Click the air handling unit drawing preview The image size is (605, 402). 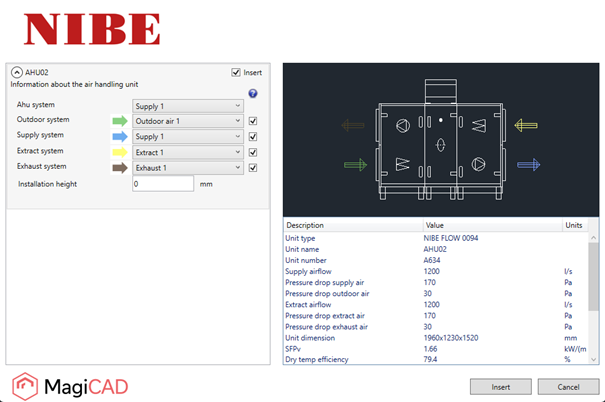[441, 140]
